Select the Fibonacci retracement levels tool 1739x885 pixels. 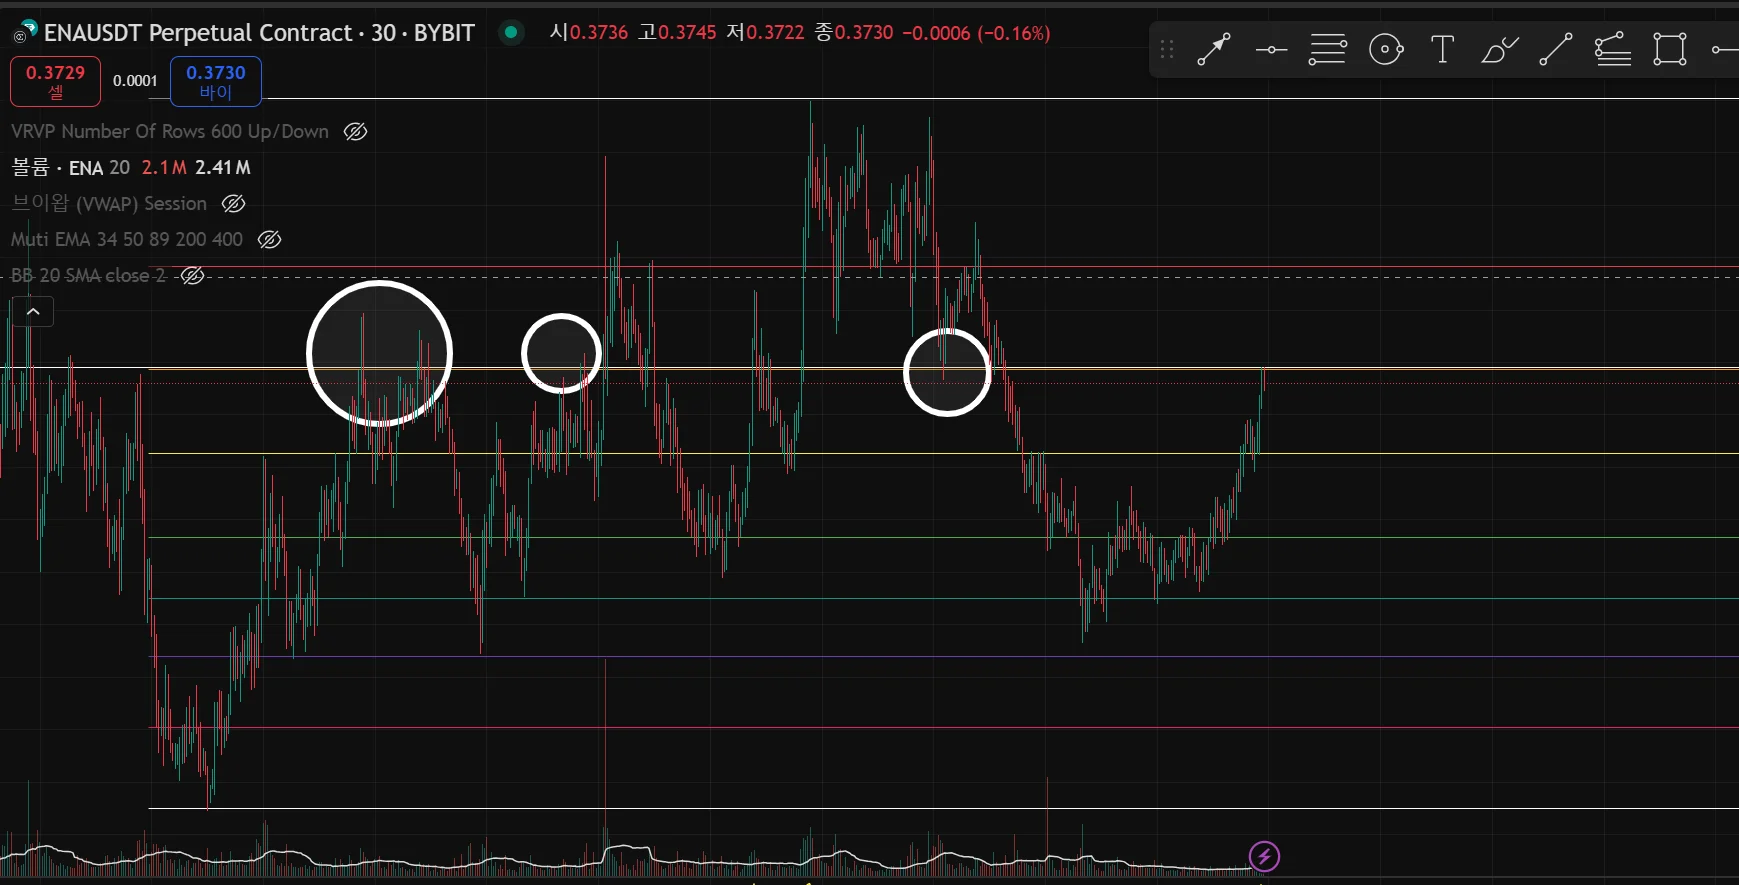pyautogui.click(x=1328, y=49)
